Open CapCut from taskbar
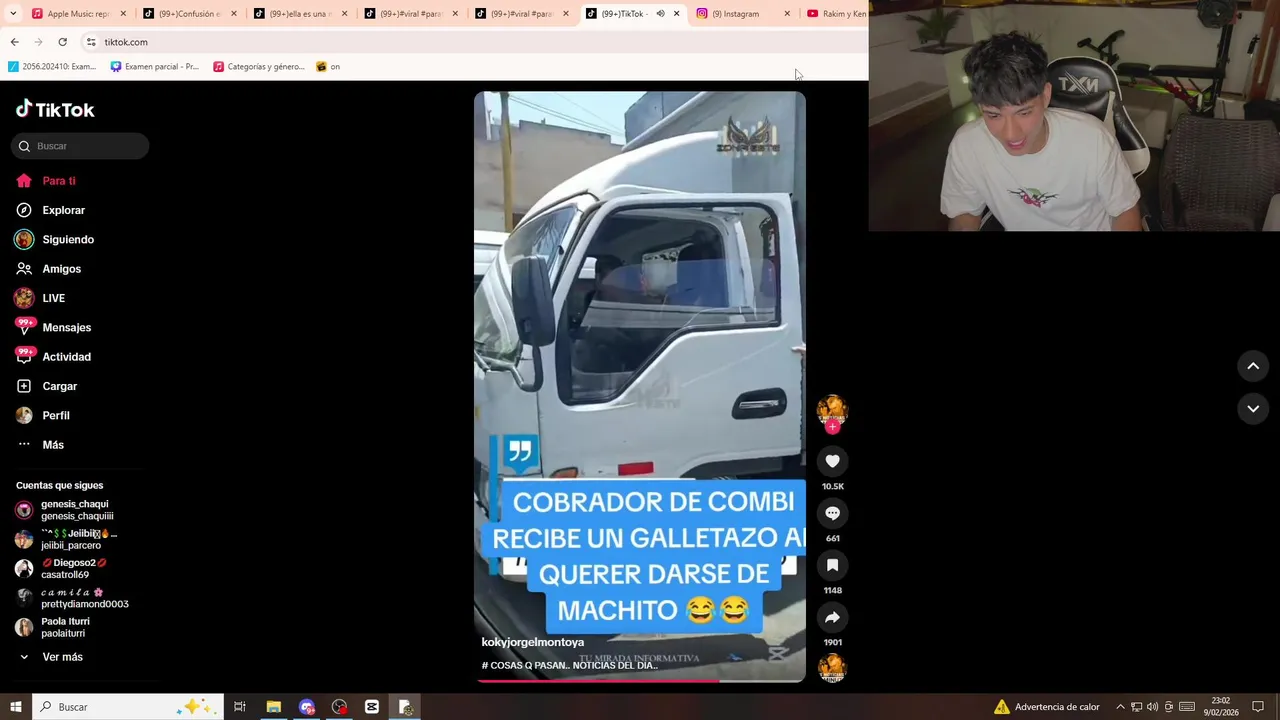Viewport: 1280px width, 720px height. coord(372,707)
